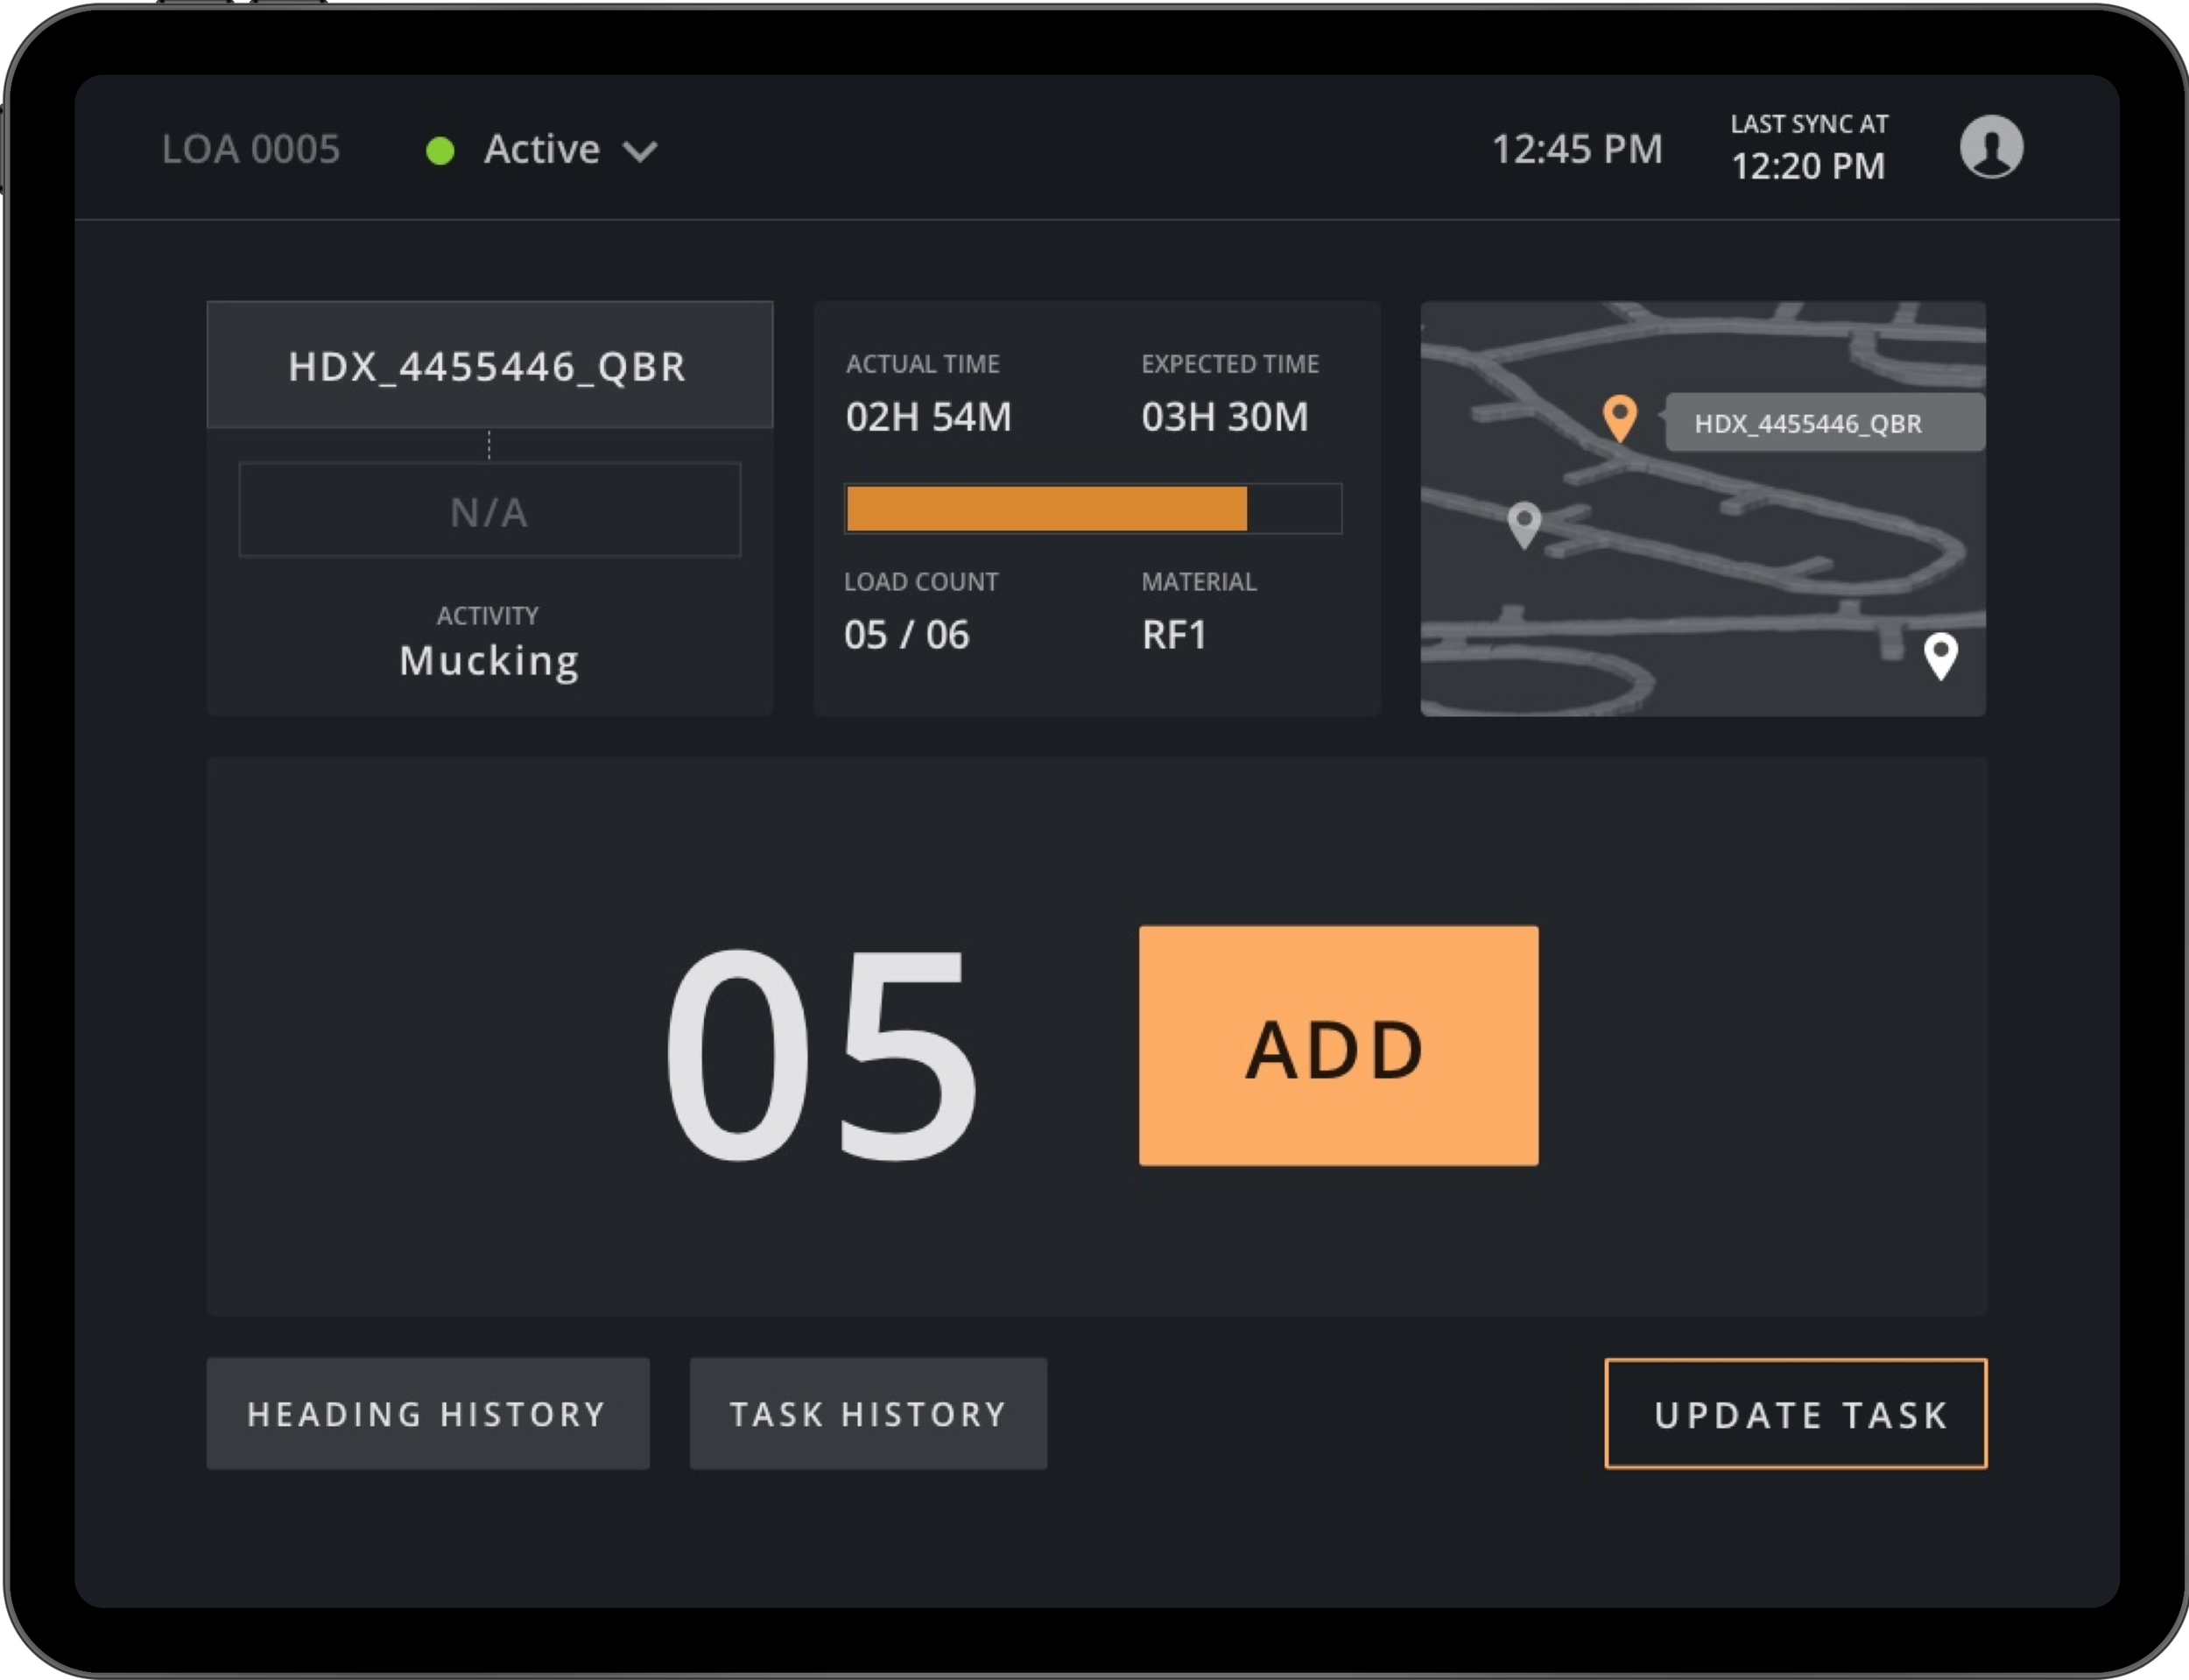The image size is (2189, 1680).
Task: Expand the Active status dropdown chevron
Action: point(640,152)
